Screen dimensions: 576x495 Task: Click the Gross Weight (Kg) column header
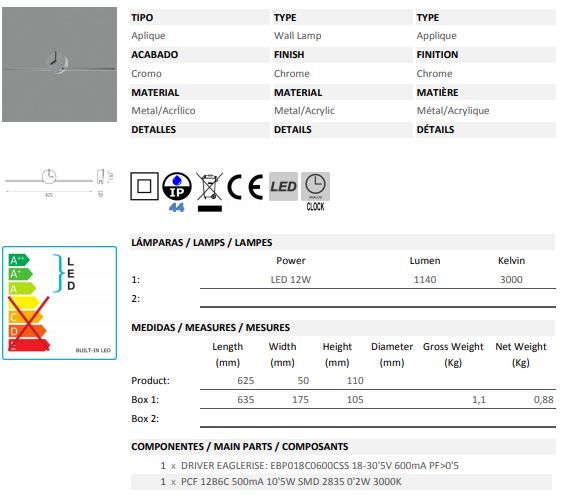pos(453,355)
